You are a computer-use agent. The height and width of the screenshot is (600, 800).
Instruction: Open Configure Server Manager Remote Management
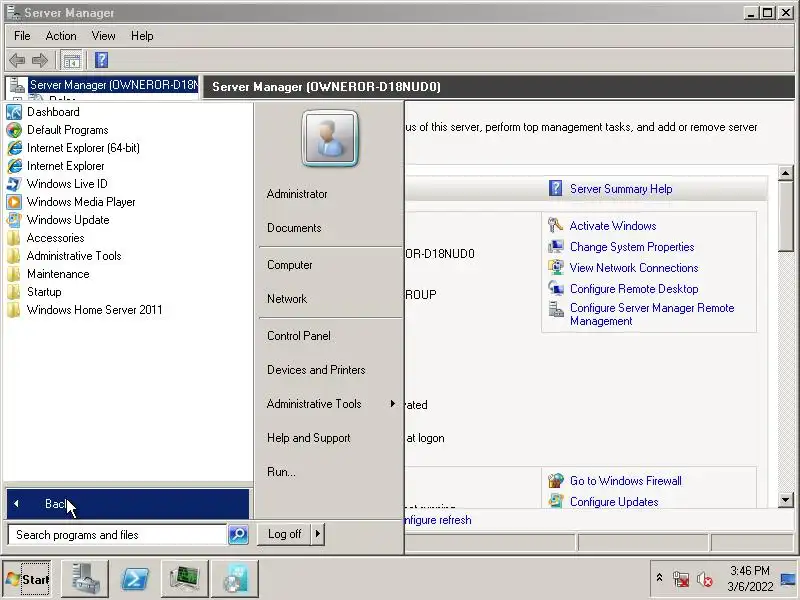[x=652, y=314]
